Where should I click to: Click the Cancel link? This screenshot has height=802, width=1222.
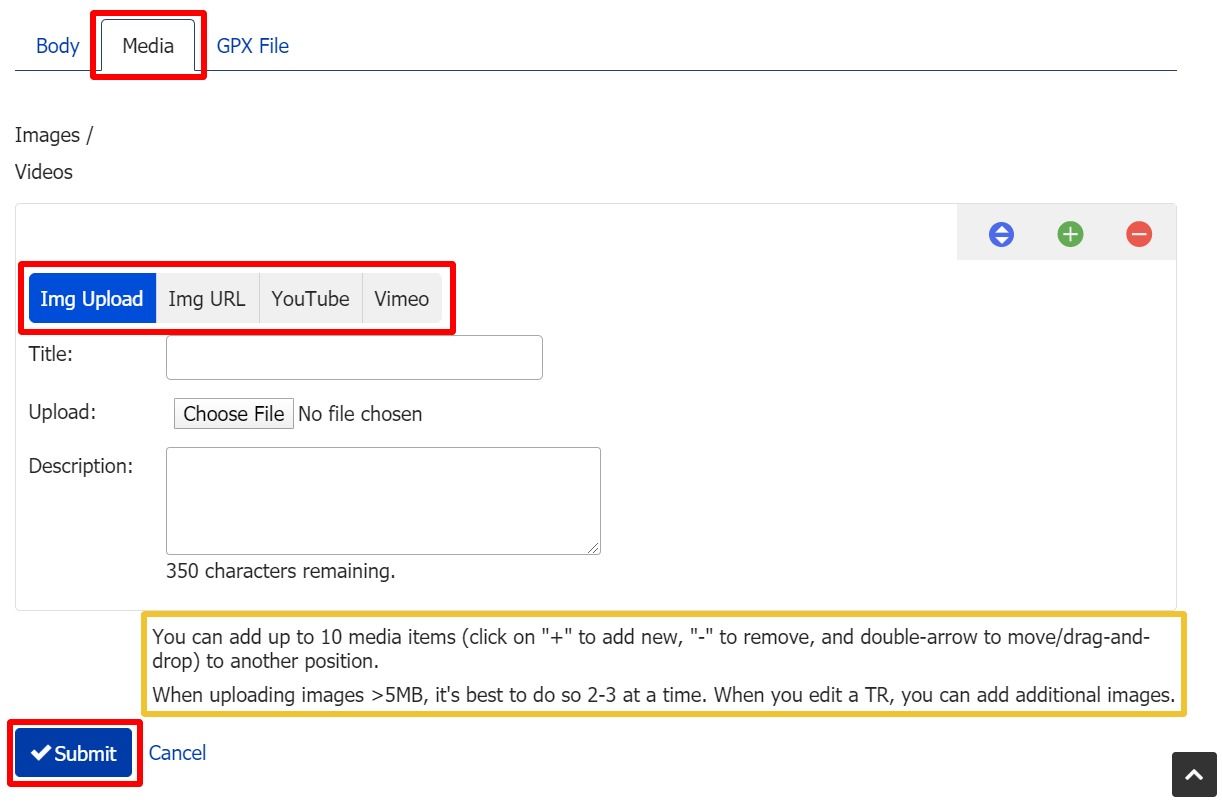pos(177,753)
